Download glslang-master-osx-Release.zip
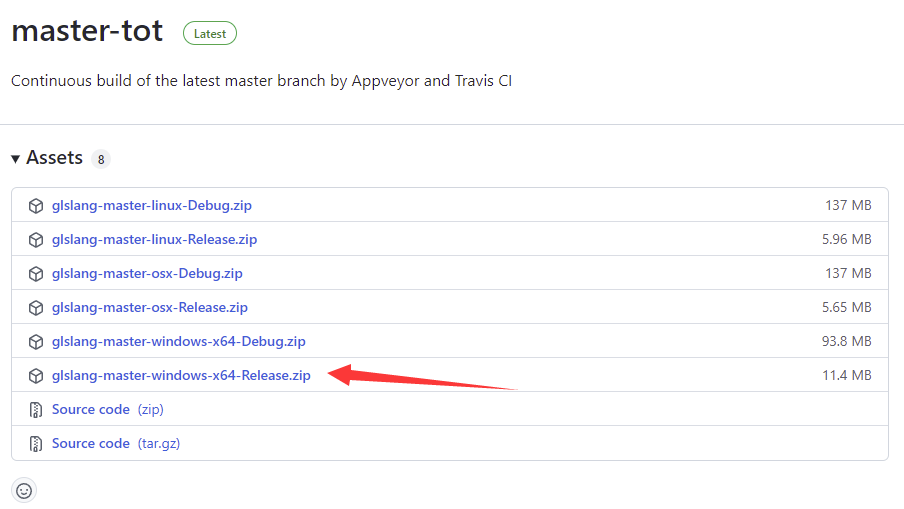 (x=150, y=308)
